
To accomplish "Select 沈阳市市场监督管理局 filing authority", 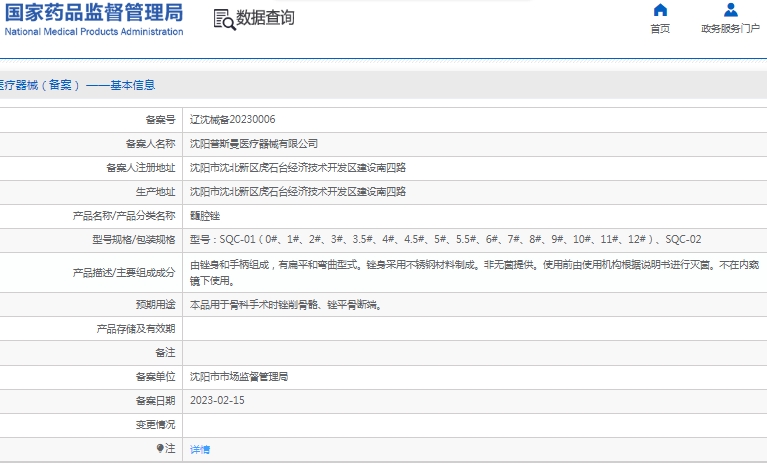I will tap(239, 377).
